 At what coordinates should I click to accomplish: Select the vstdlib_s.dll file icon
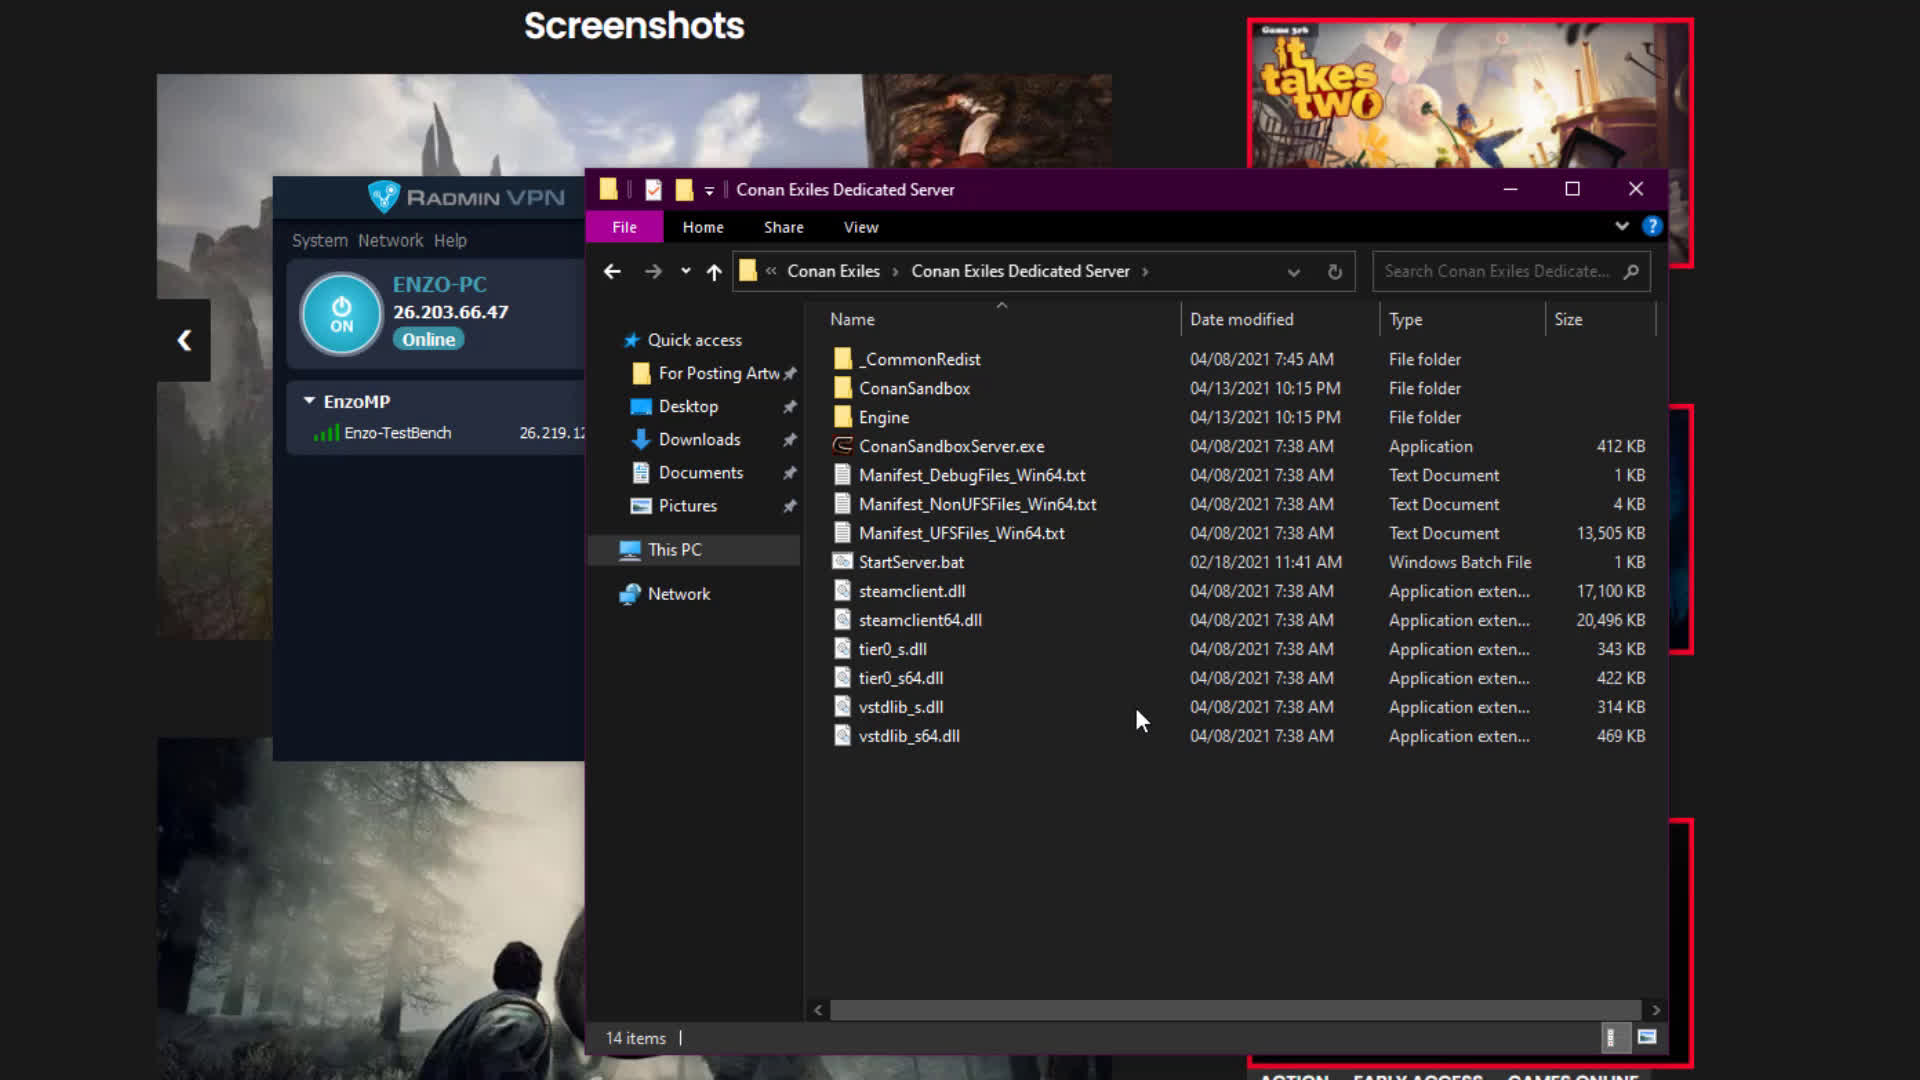tap(843, 707)
